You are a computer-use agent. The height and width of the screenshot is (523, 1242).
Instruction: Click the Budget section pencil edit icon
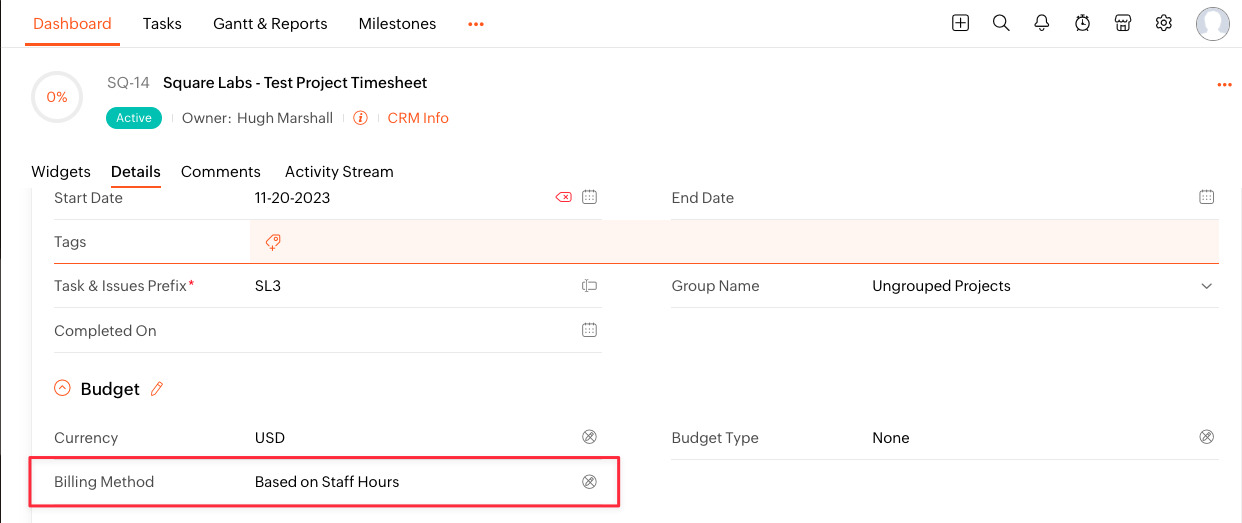pos(157,389)
